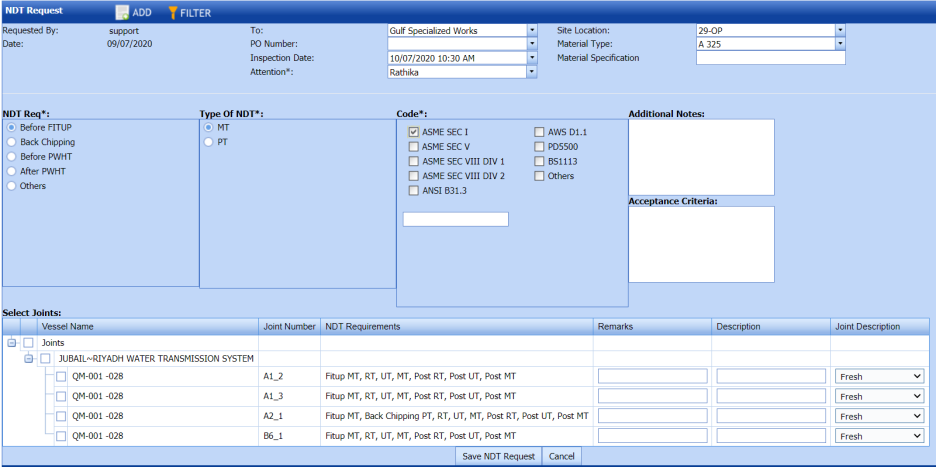
Task: Uncheck the ASME SEC I checkbox
Action: point(414,132)
